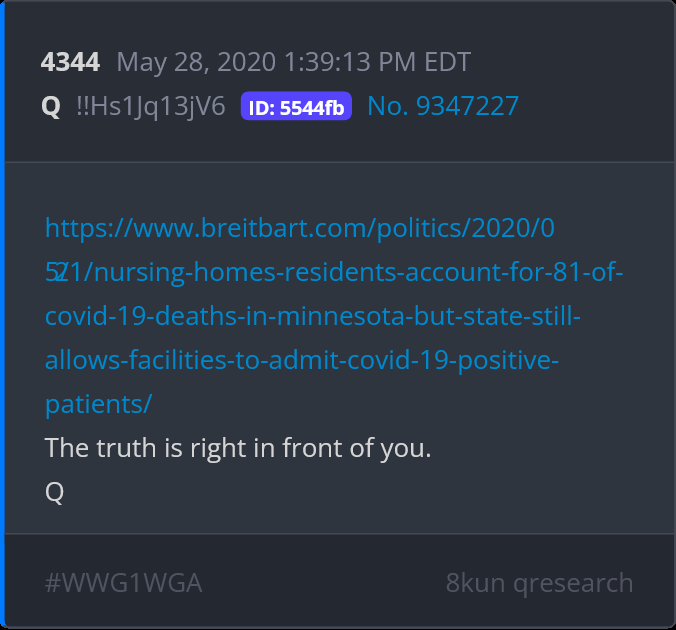676x630 pixels.
Task: Select the tripcode !!Hs1Jq13jV6
Action: [x=151, y=106]
